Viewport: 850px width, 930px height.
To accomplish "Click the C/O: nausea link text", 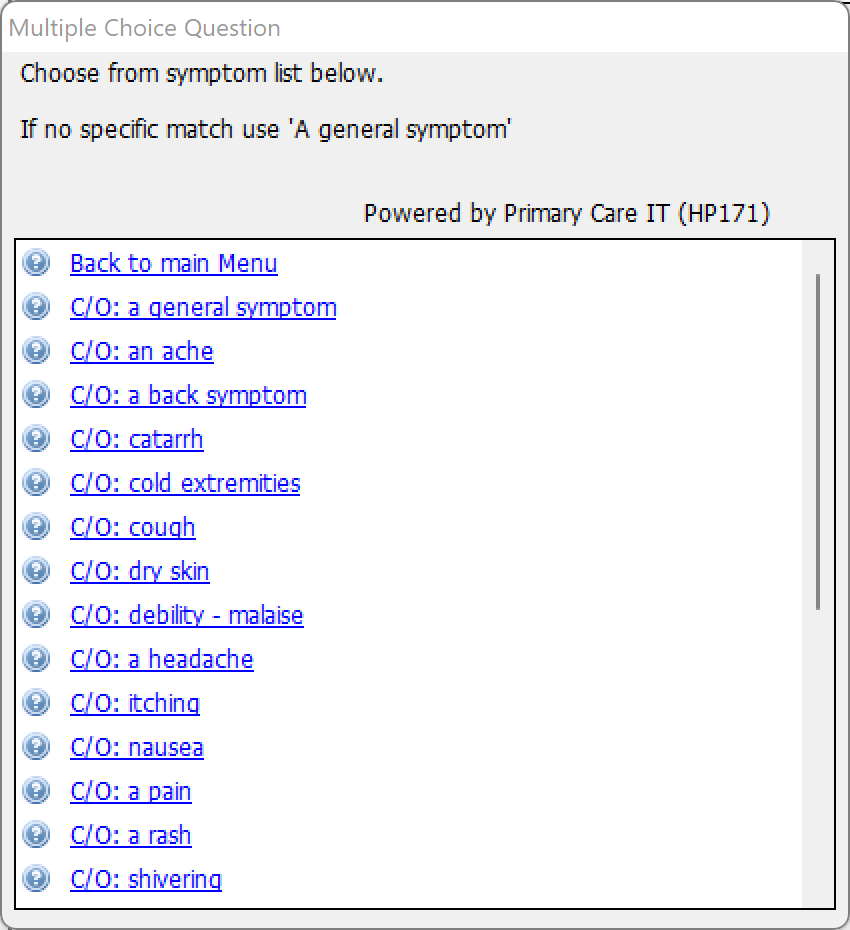I will pyautogui.click(x=137, y=747).
